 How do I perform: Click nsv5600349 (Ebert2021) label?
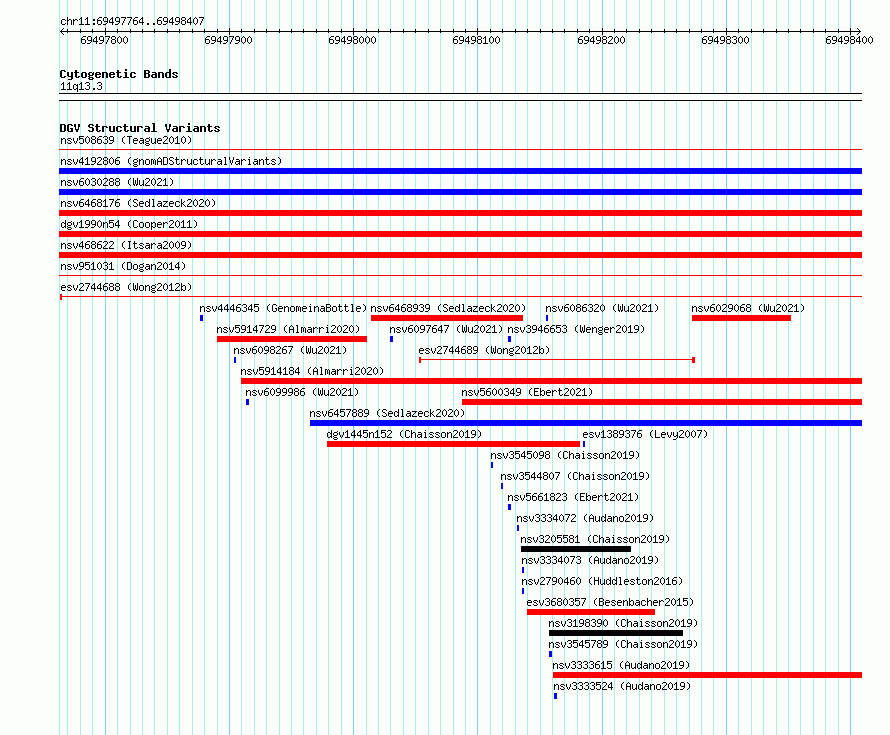tap(527, 392)
